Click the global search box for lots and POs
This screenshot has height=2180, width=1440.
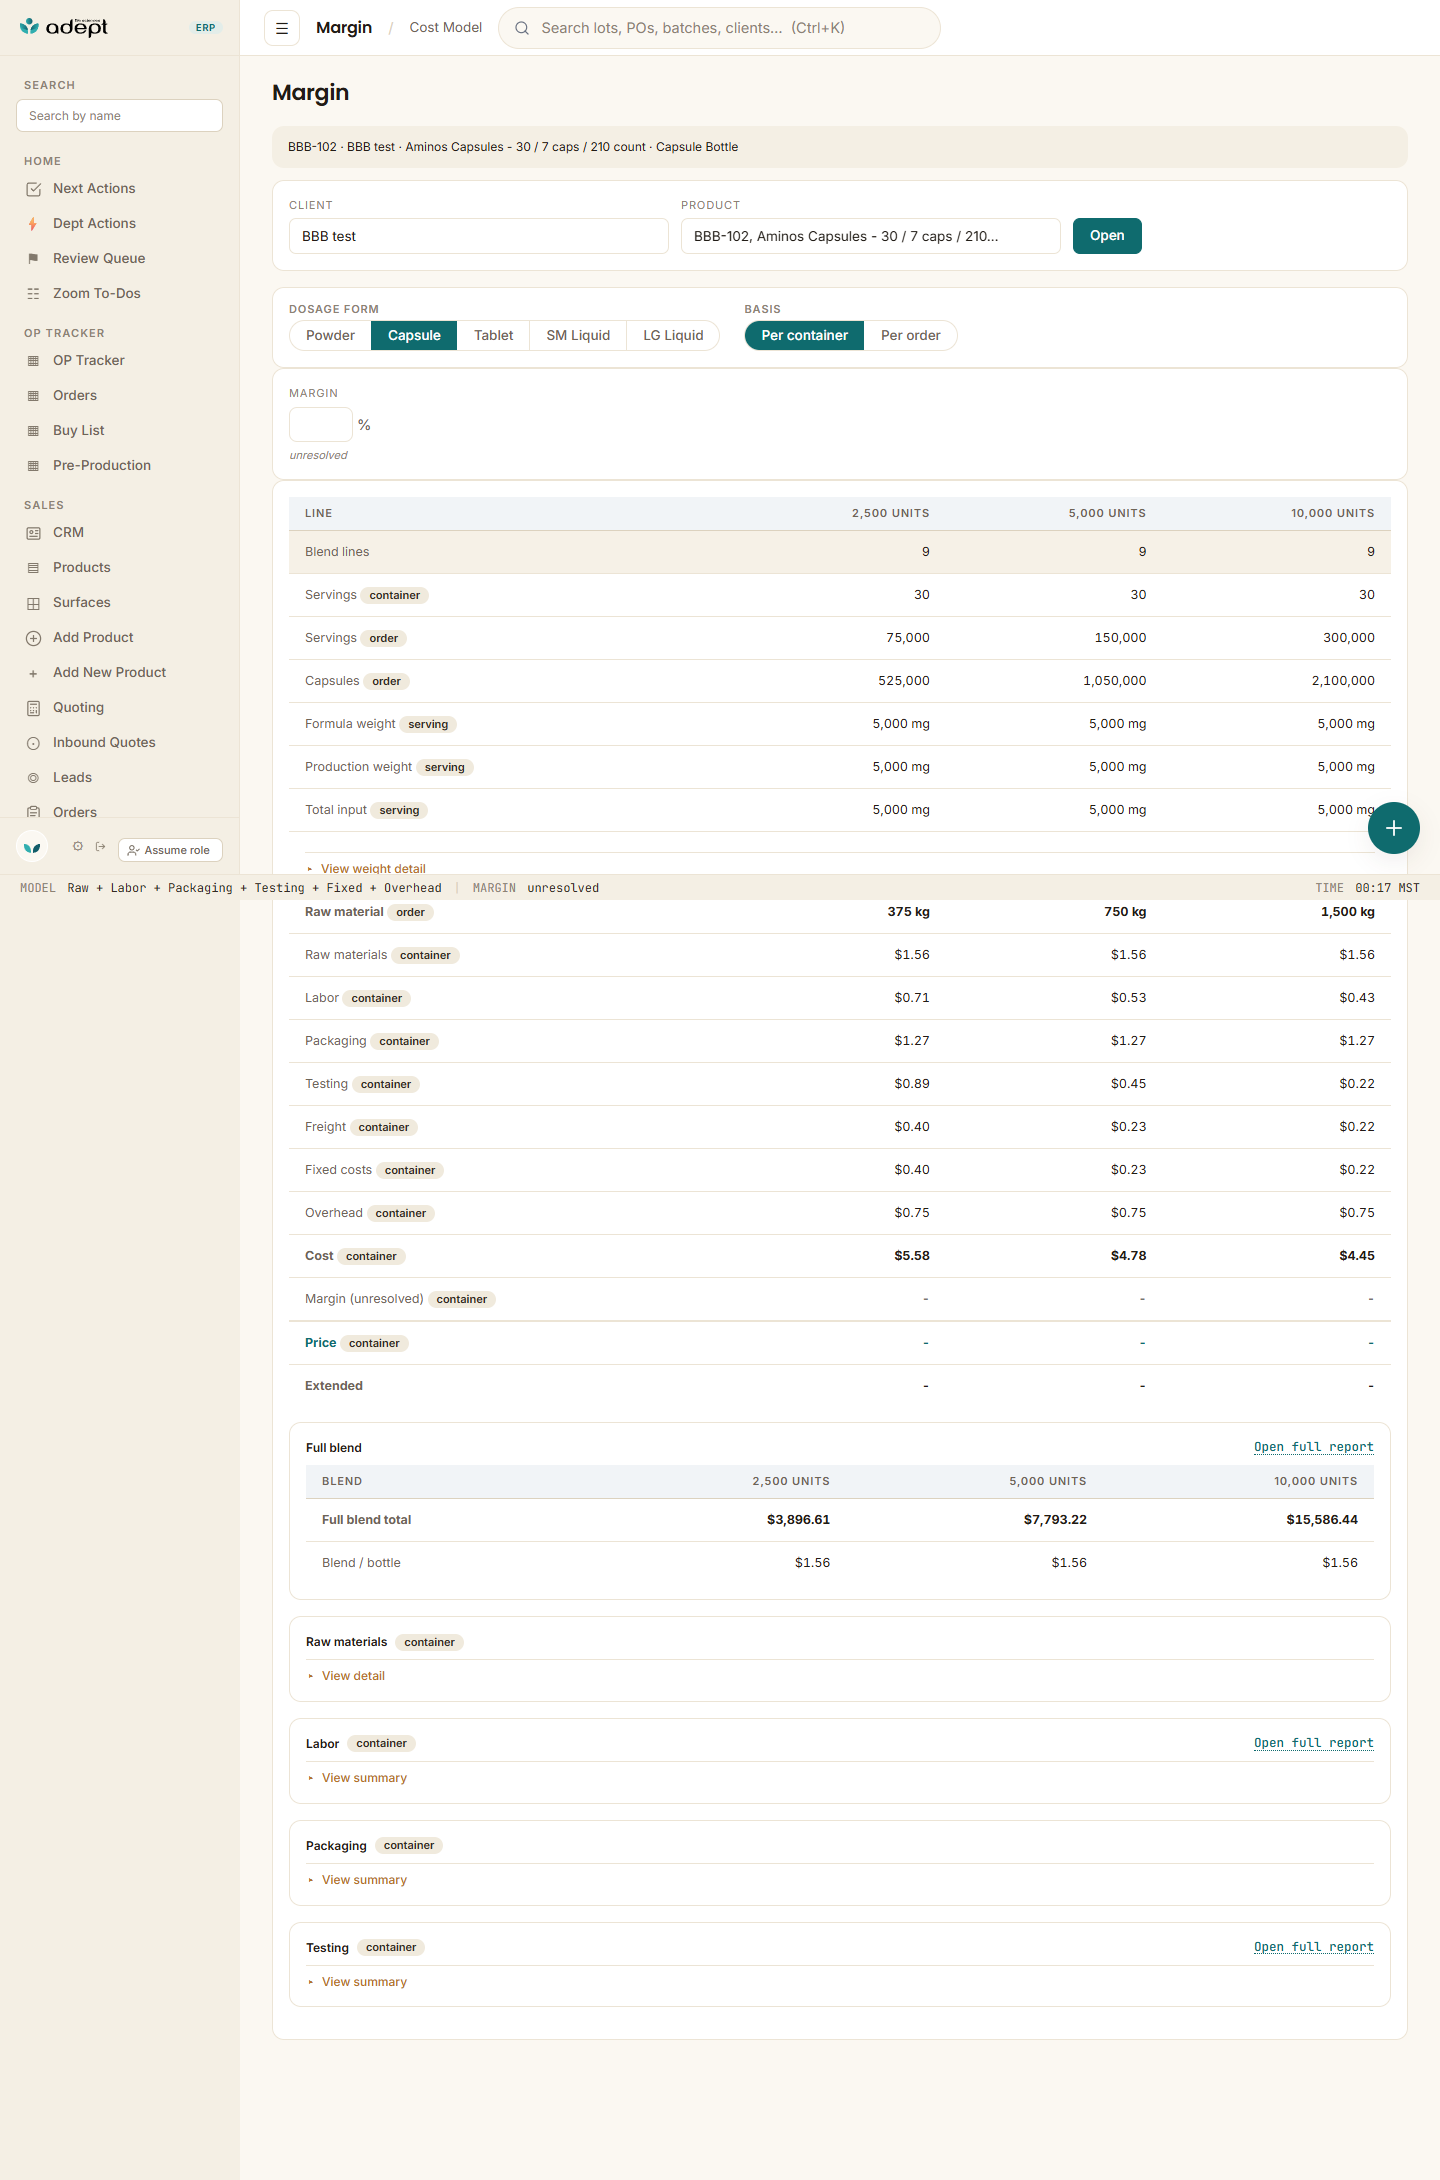(719, 28)
